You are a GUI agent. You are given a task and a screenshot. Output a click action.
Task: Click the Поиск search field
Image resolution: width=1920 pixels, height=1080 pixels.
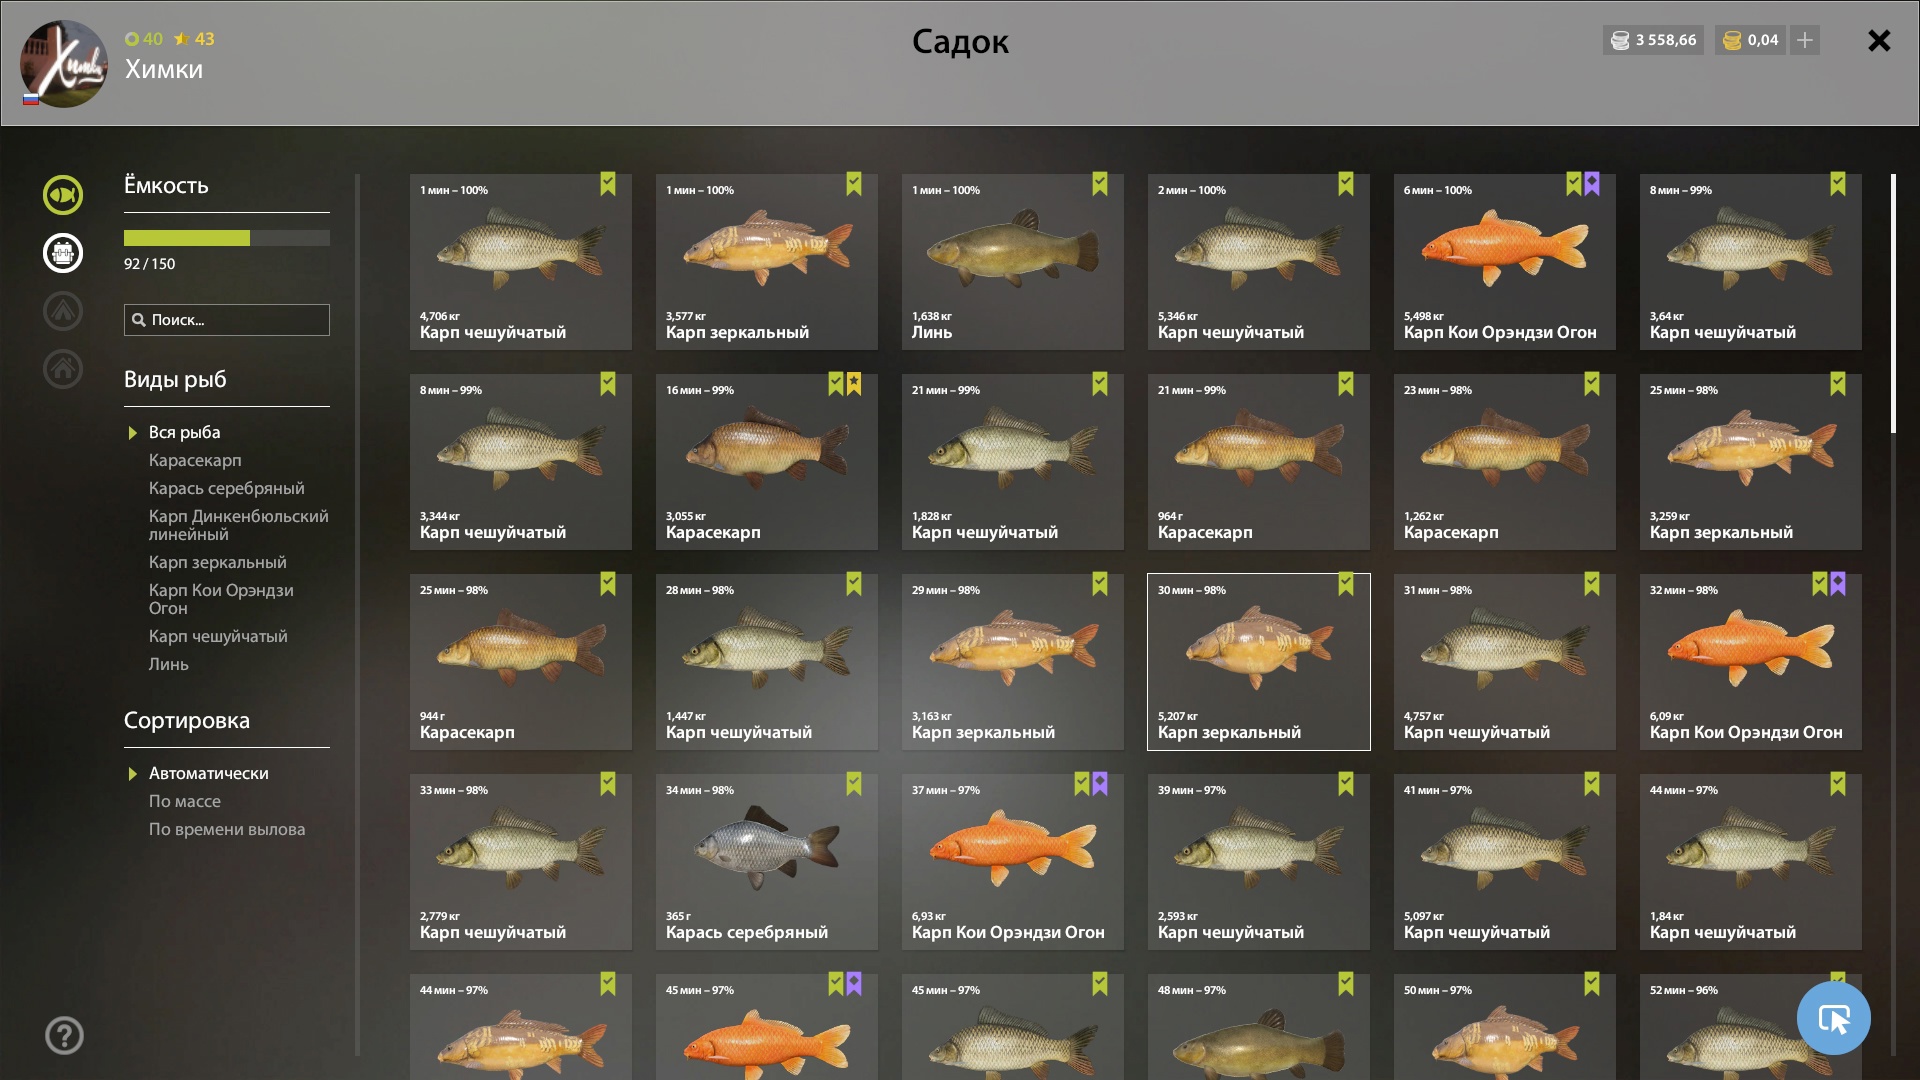click(227, 320)
